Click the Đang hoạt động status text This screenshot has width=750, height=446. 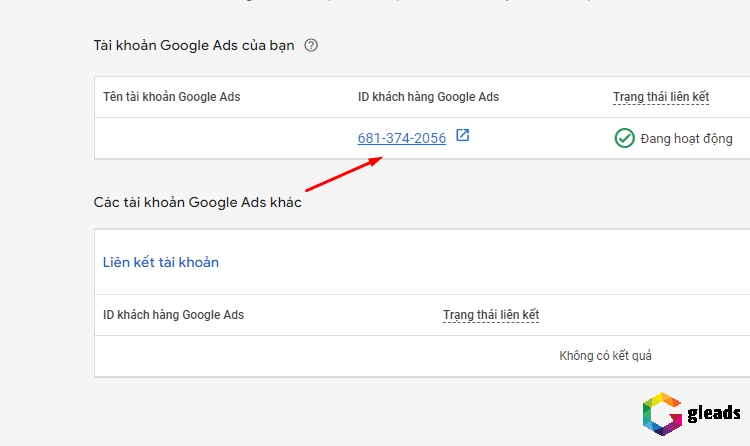tap(687, 139)
